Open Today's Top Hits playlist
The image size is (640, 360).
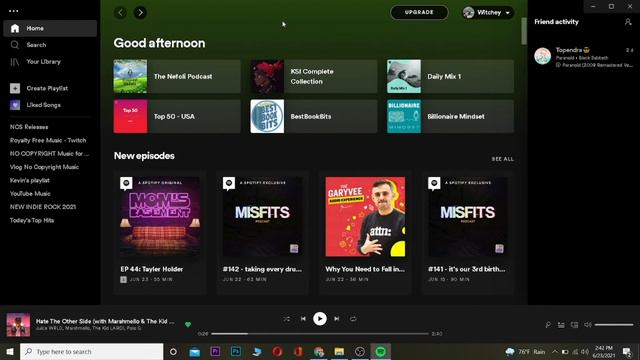32,220
